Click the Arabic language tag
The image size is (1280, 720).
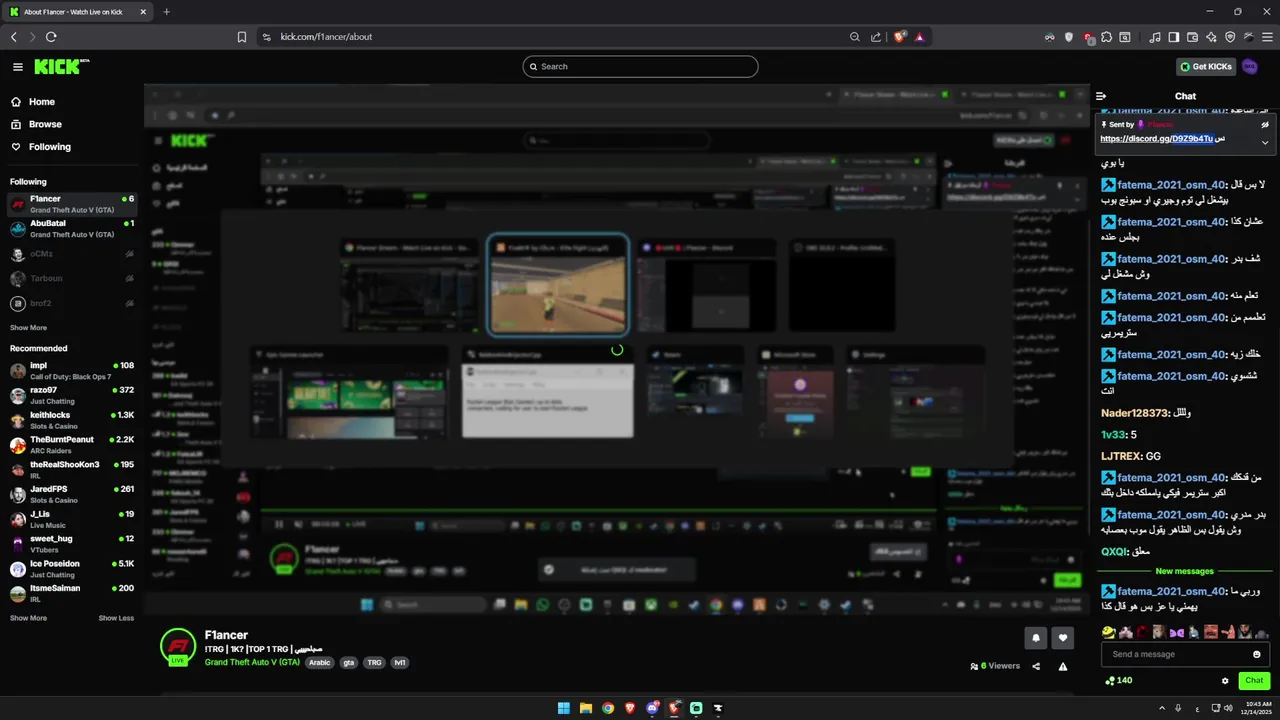click(319, 663)
